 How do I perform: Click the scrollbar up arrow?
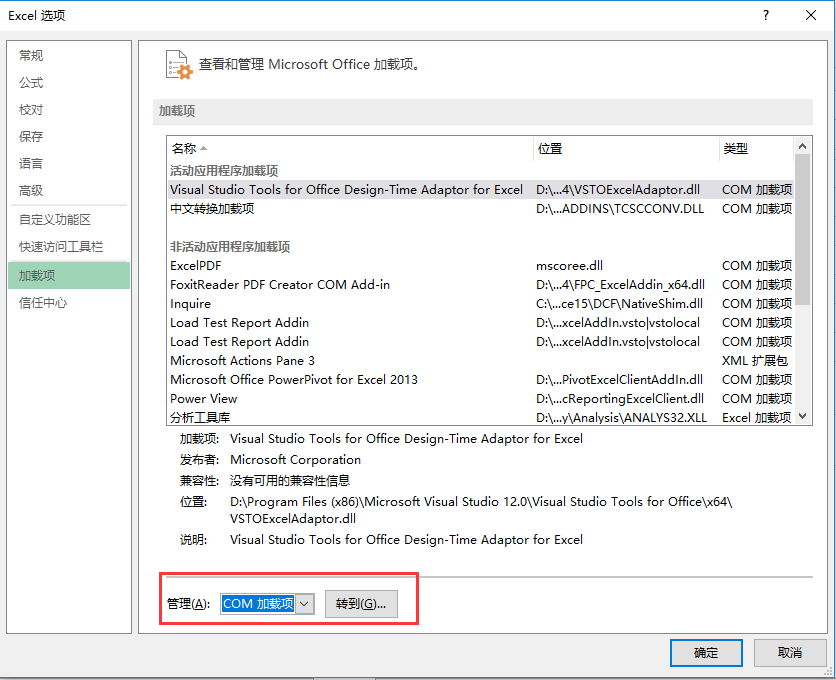tap(802, 145)
